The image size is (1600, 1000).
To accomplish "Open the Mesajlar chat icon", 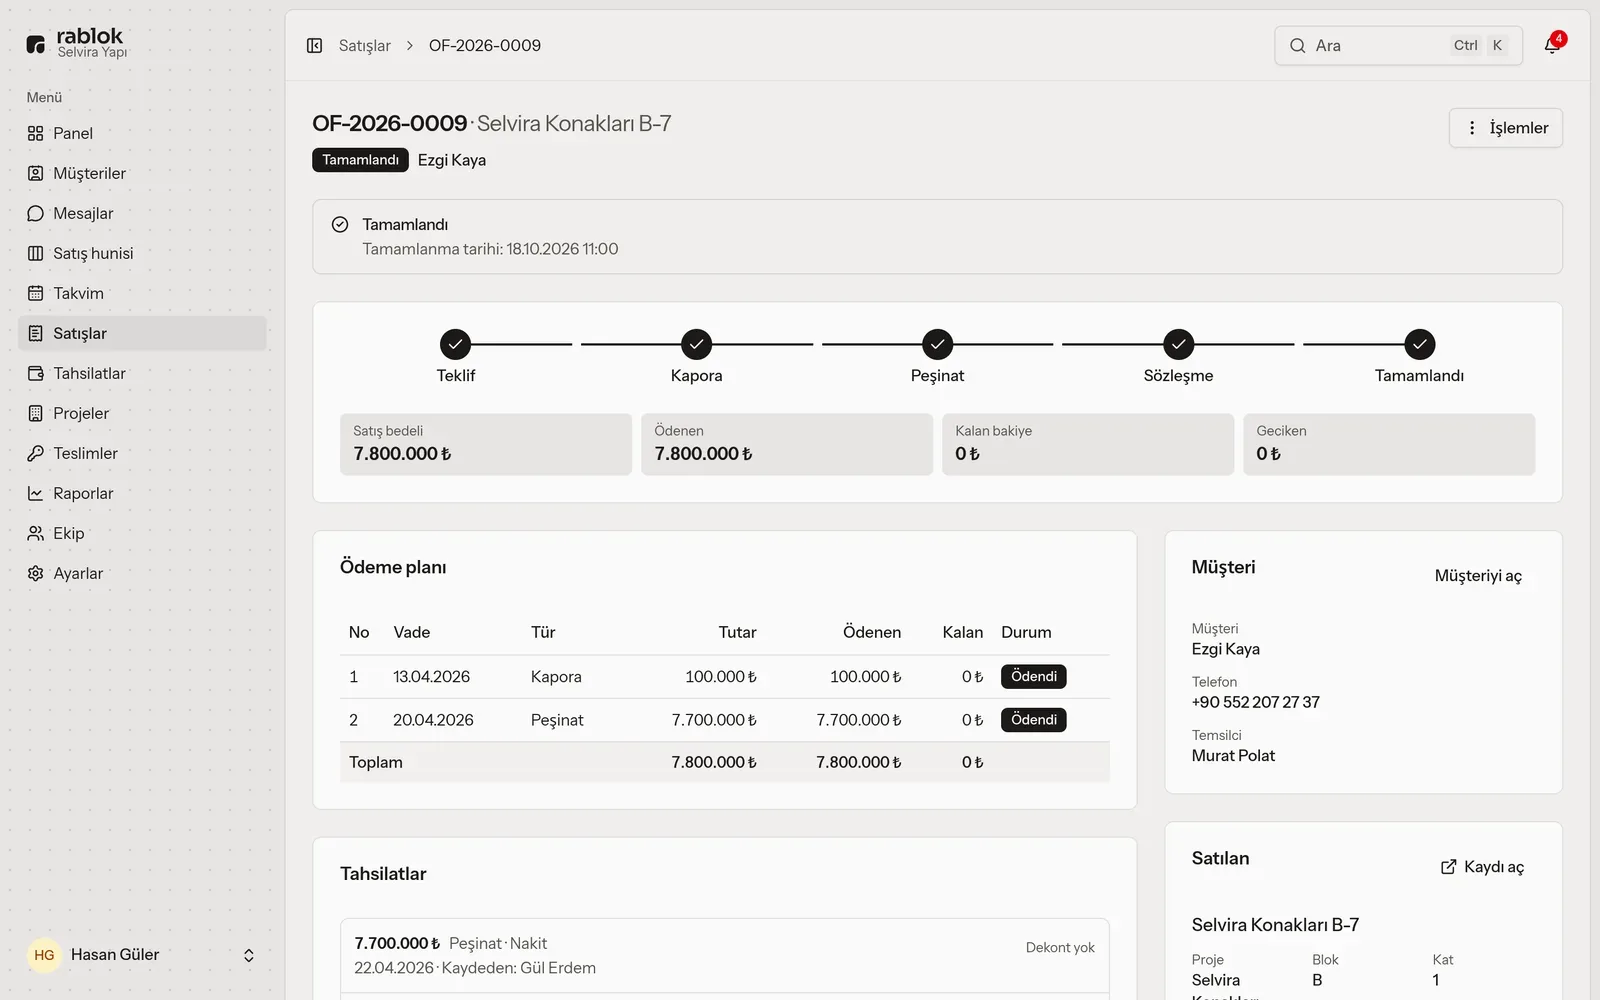I will point(36,213).
